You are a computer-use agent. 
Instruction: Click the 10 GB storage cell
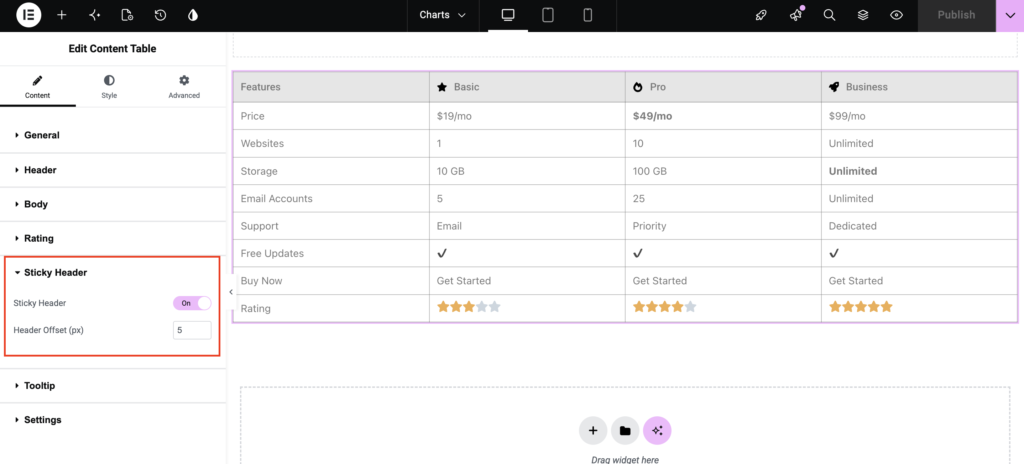pos(527,171)
